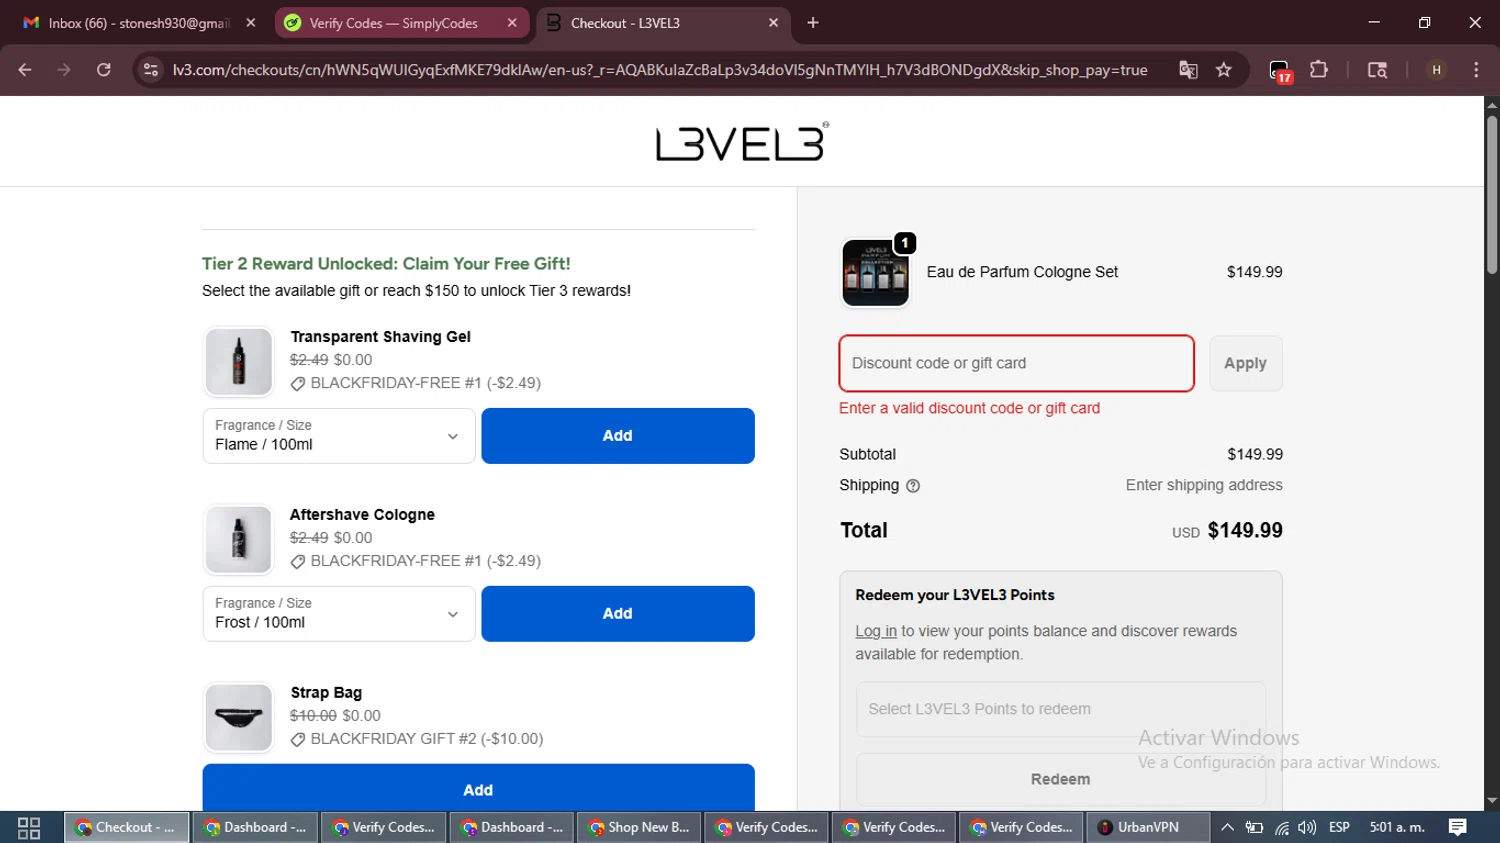
Task: Add the Strap Bag gift
Action: pyautogui.click(x=478, y=788)
